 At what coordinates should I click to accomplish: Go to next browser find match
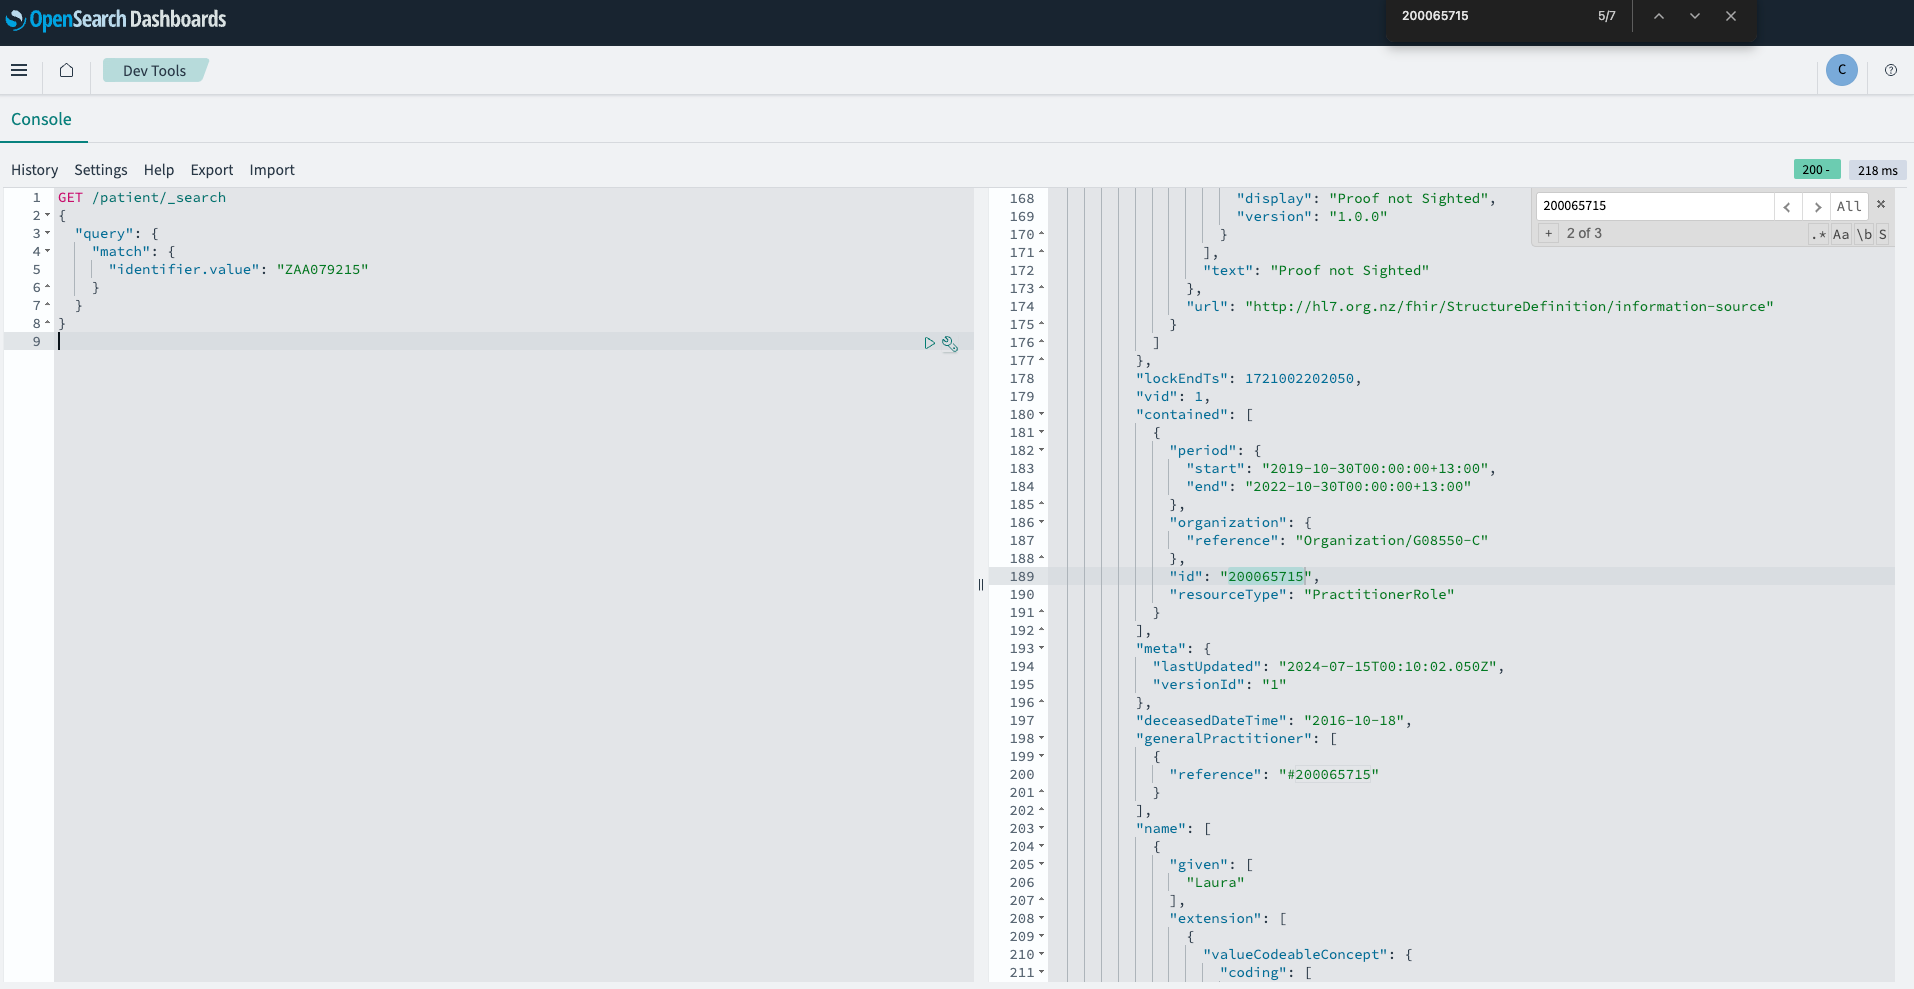pyautogui.click(x=1695, y=16)
